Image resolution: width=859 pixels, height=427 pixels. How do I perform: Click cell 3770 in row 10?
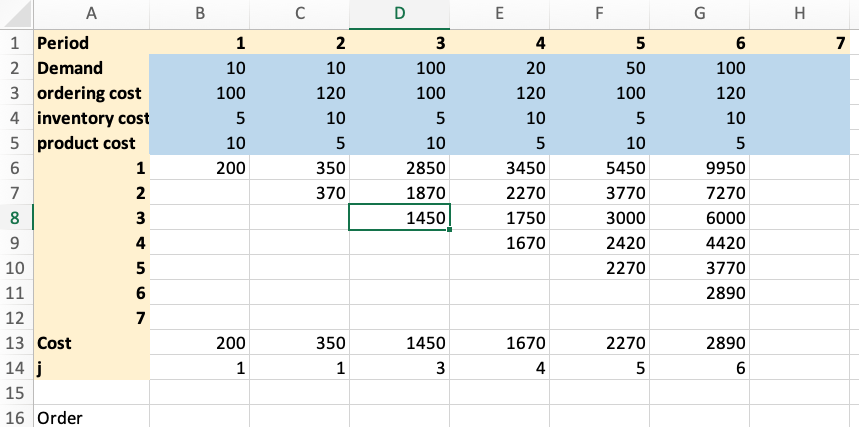coord(700,268)
